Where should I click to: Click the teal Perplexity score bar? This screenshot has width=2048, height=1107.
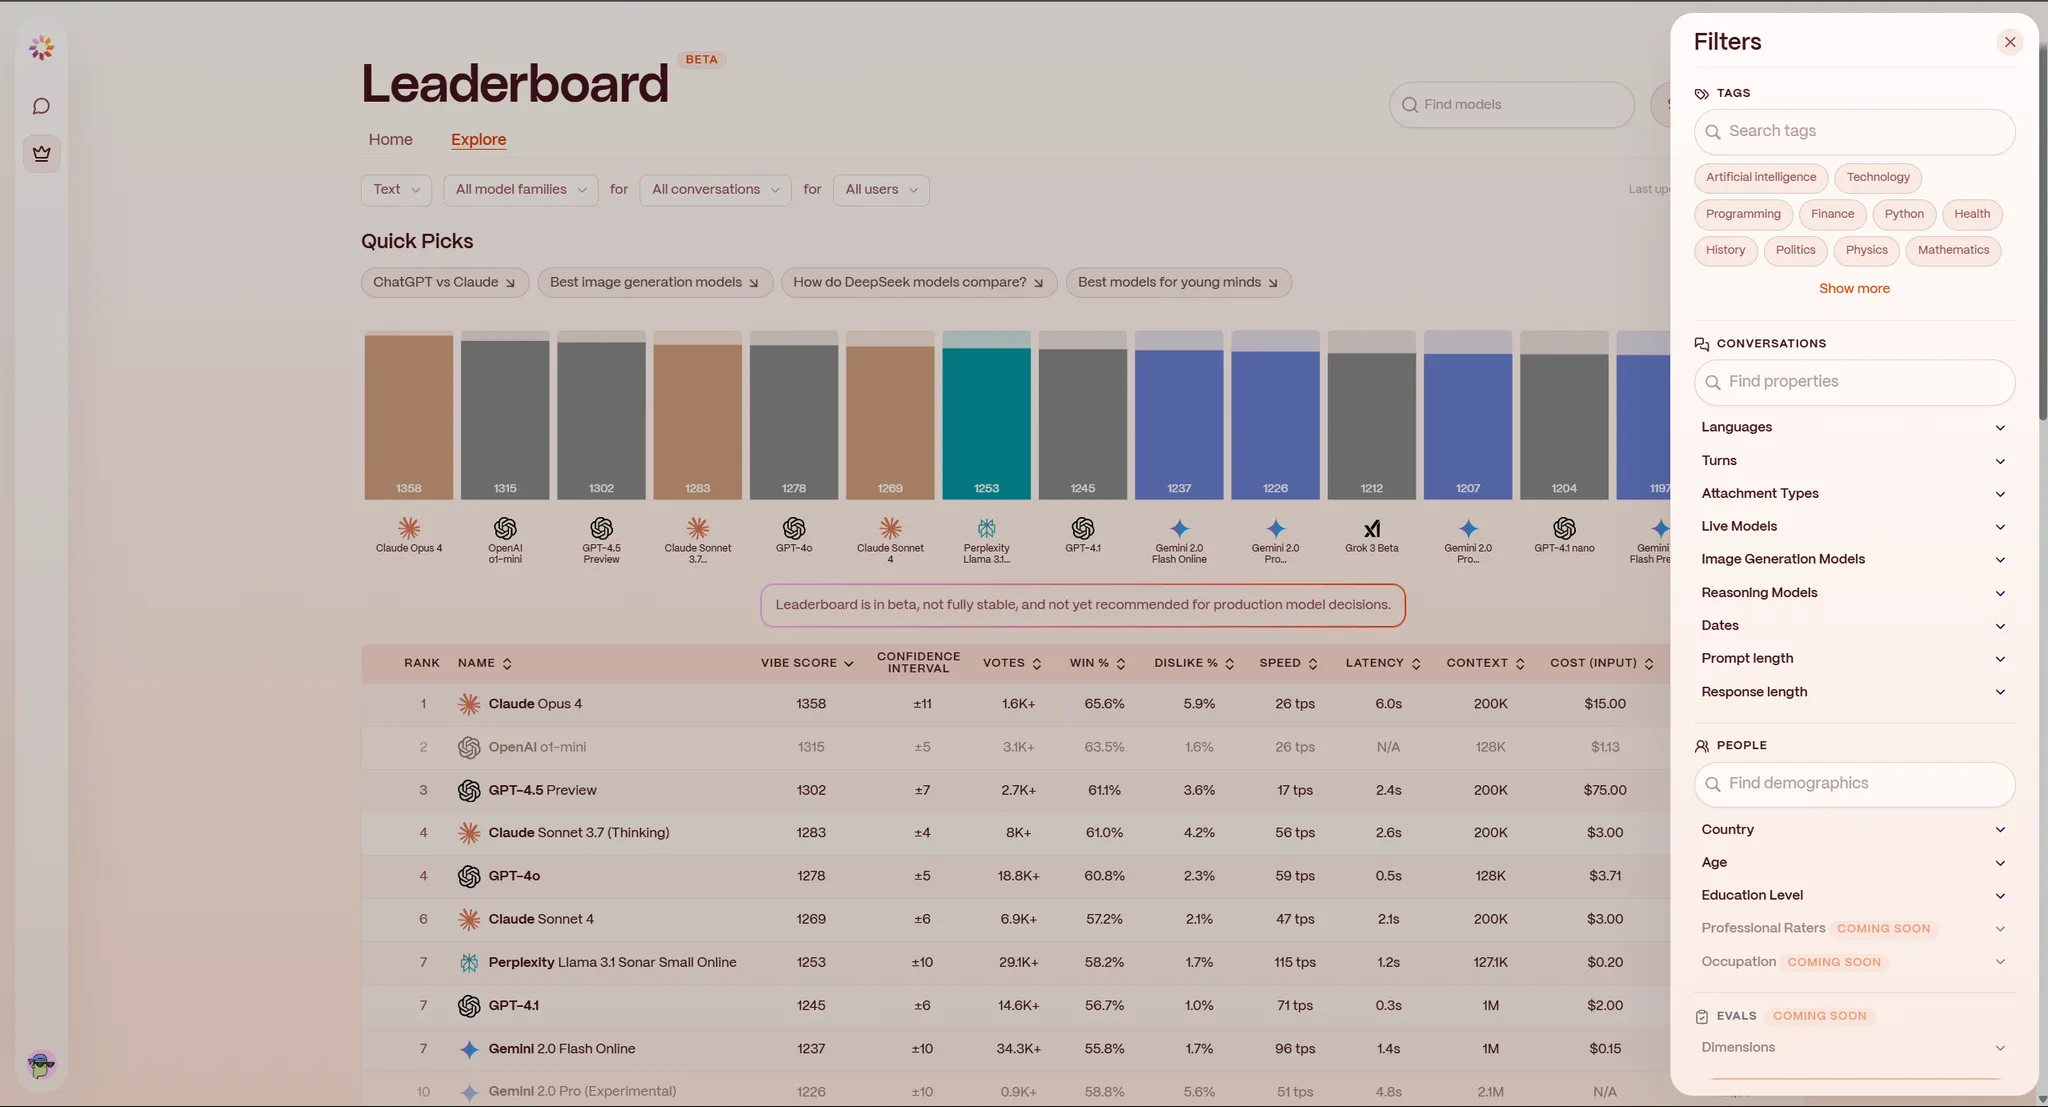point(986,420)
